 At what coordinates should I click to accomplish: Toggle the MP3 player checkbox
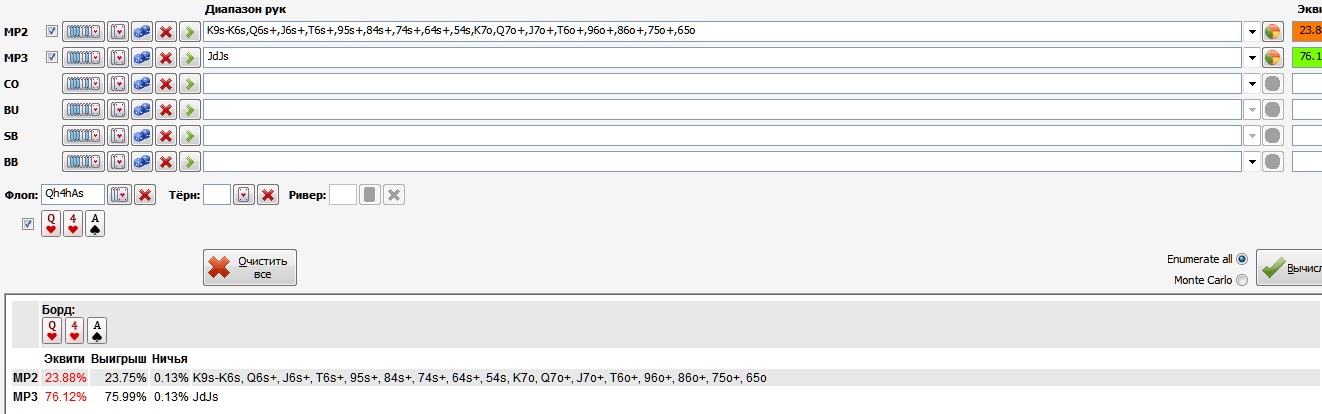tap(52, 58)
